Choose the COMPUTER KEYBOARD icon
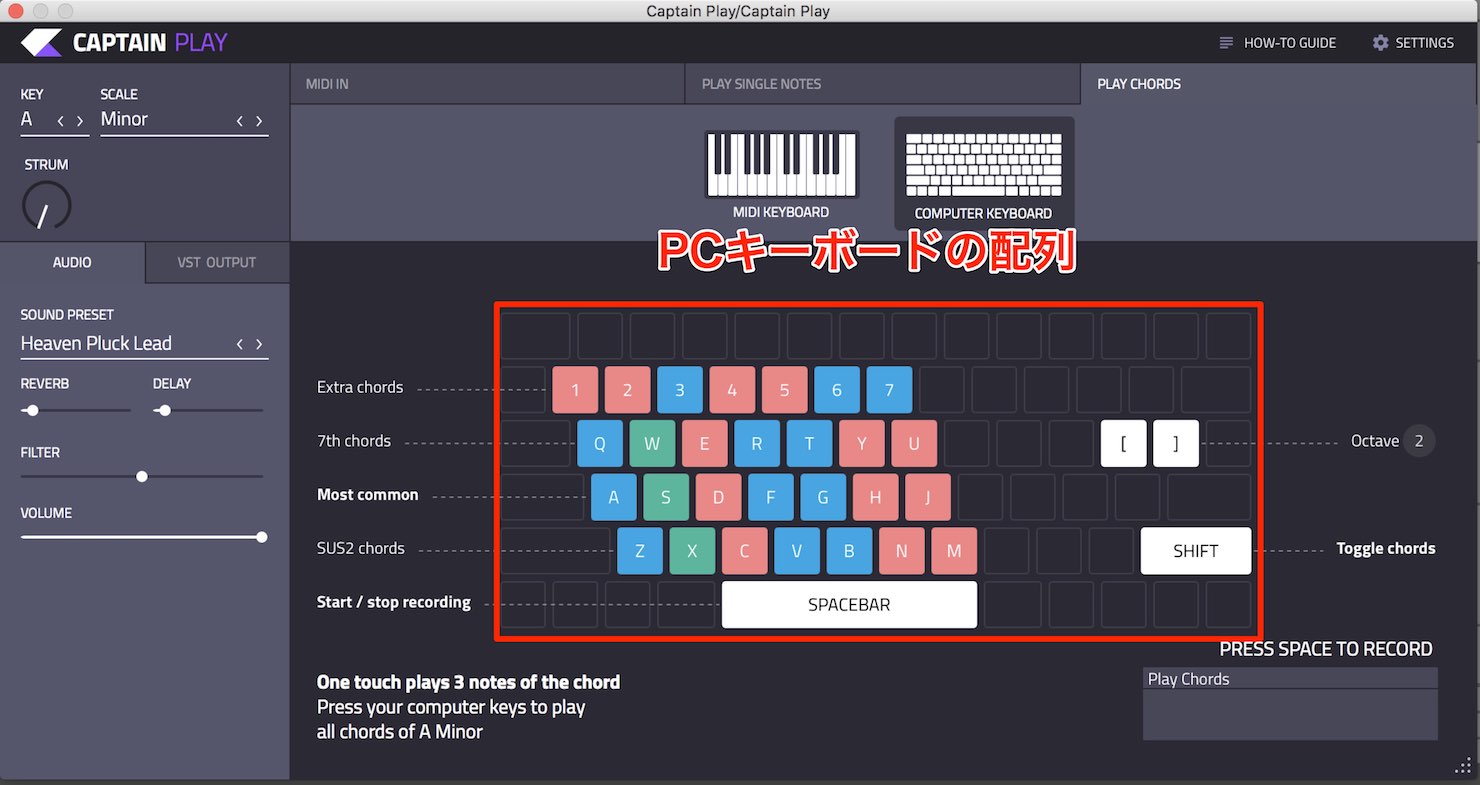Viewport: 1480px width, 785px height. [x=984, y=174]
